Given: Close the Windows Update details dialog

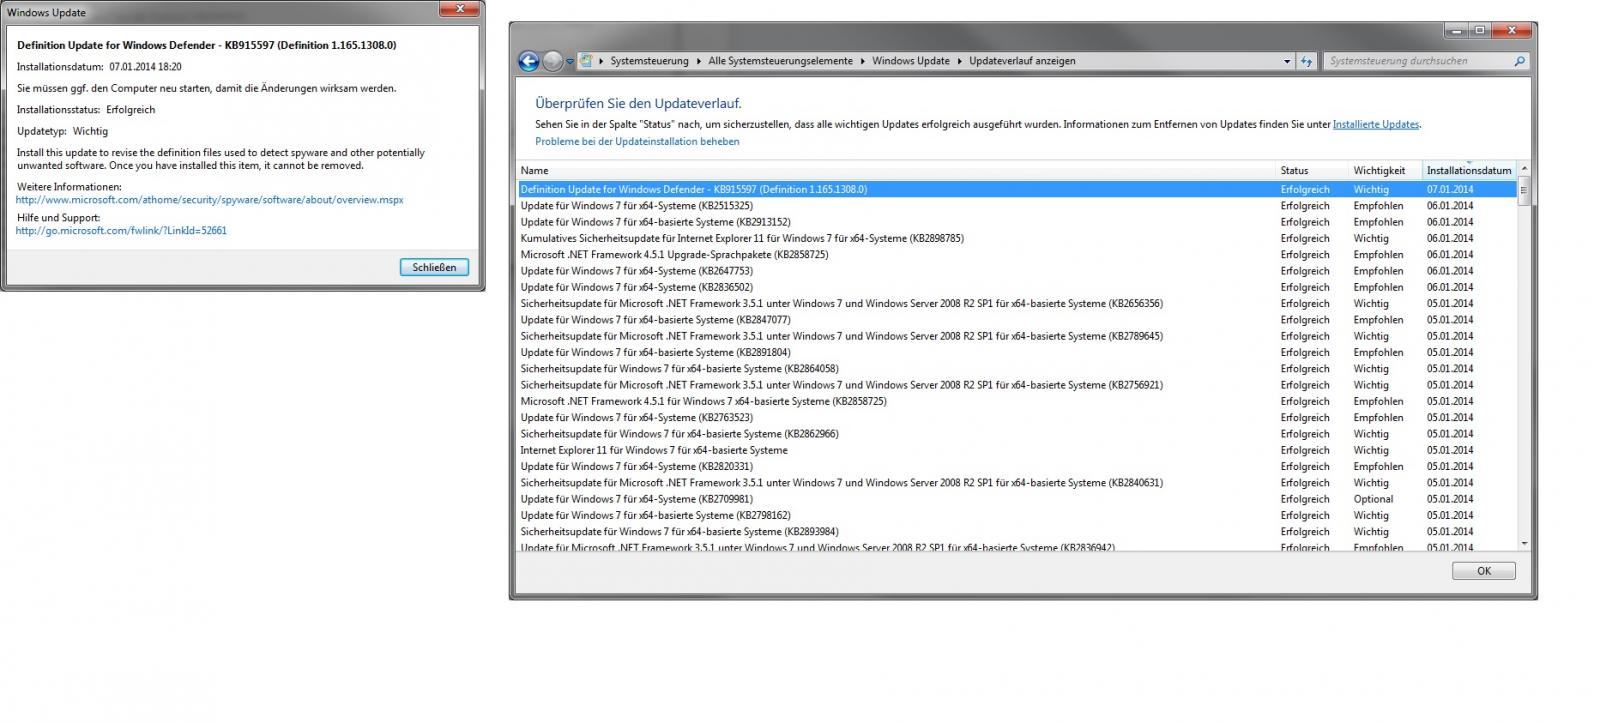Looking at the screenshot, I should (460, 9).
